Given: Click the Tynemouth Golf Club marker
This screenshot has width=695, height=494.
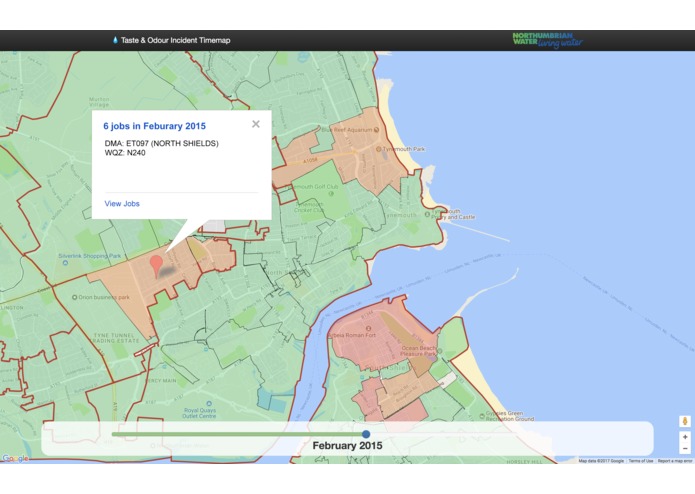Looking at the screenshot, I should [331, 193].
